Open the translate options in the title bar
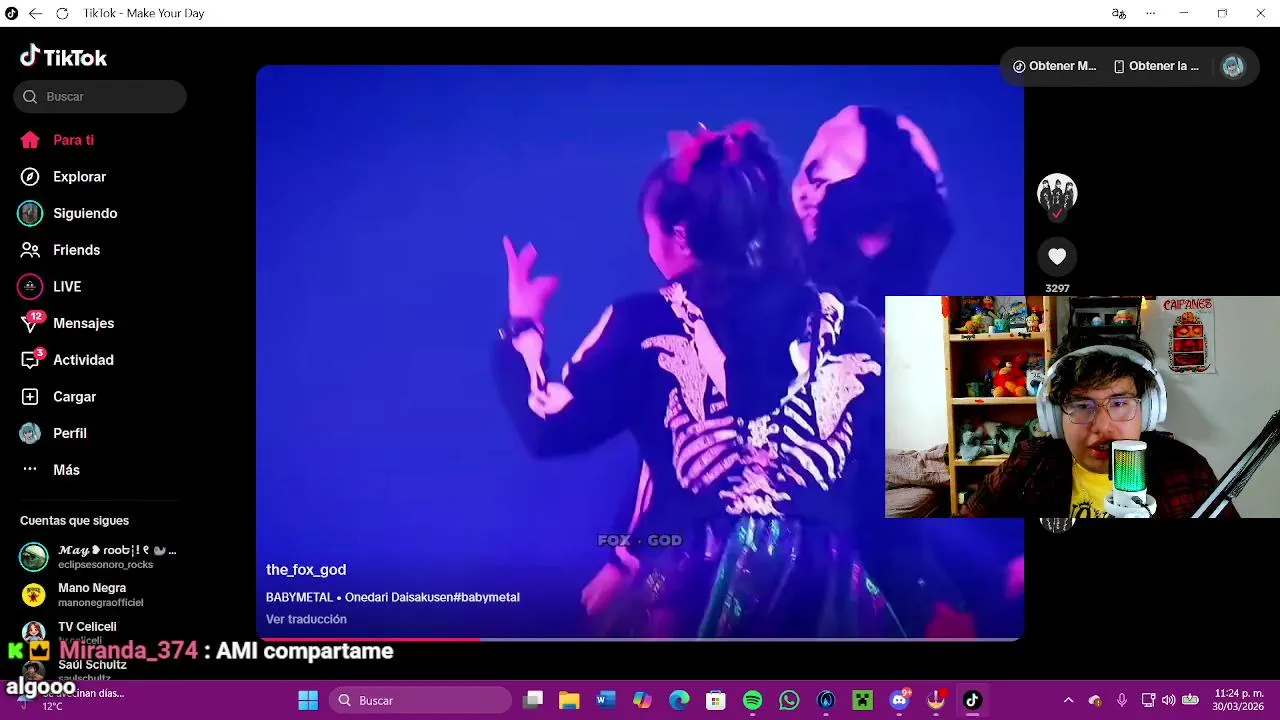Screen dimensions: 1280x720 tap(1119, 13)
